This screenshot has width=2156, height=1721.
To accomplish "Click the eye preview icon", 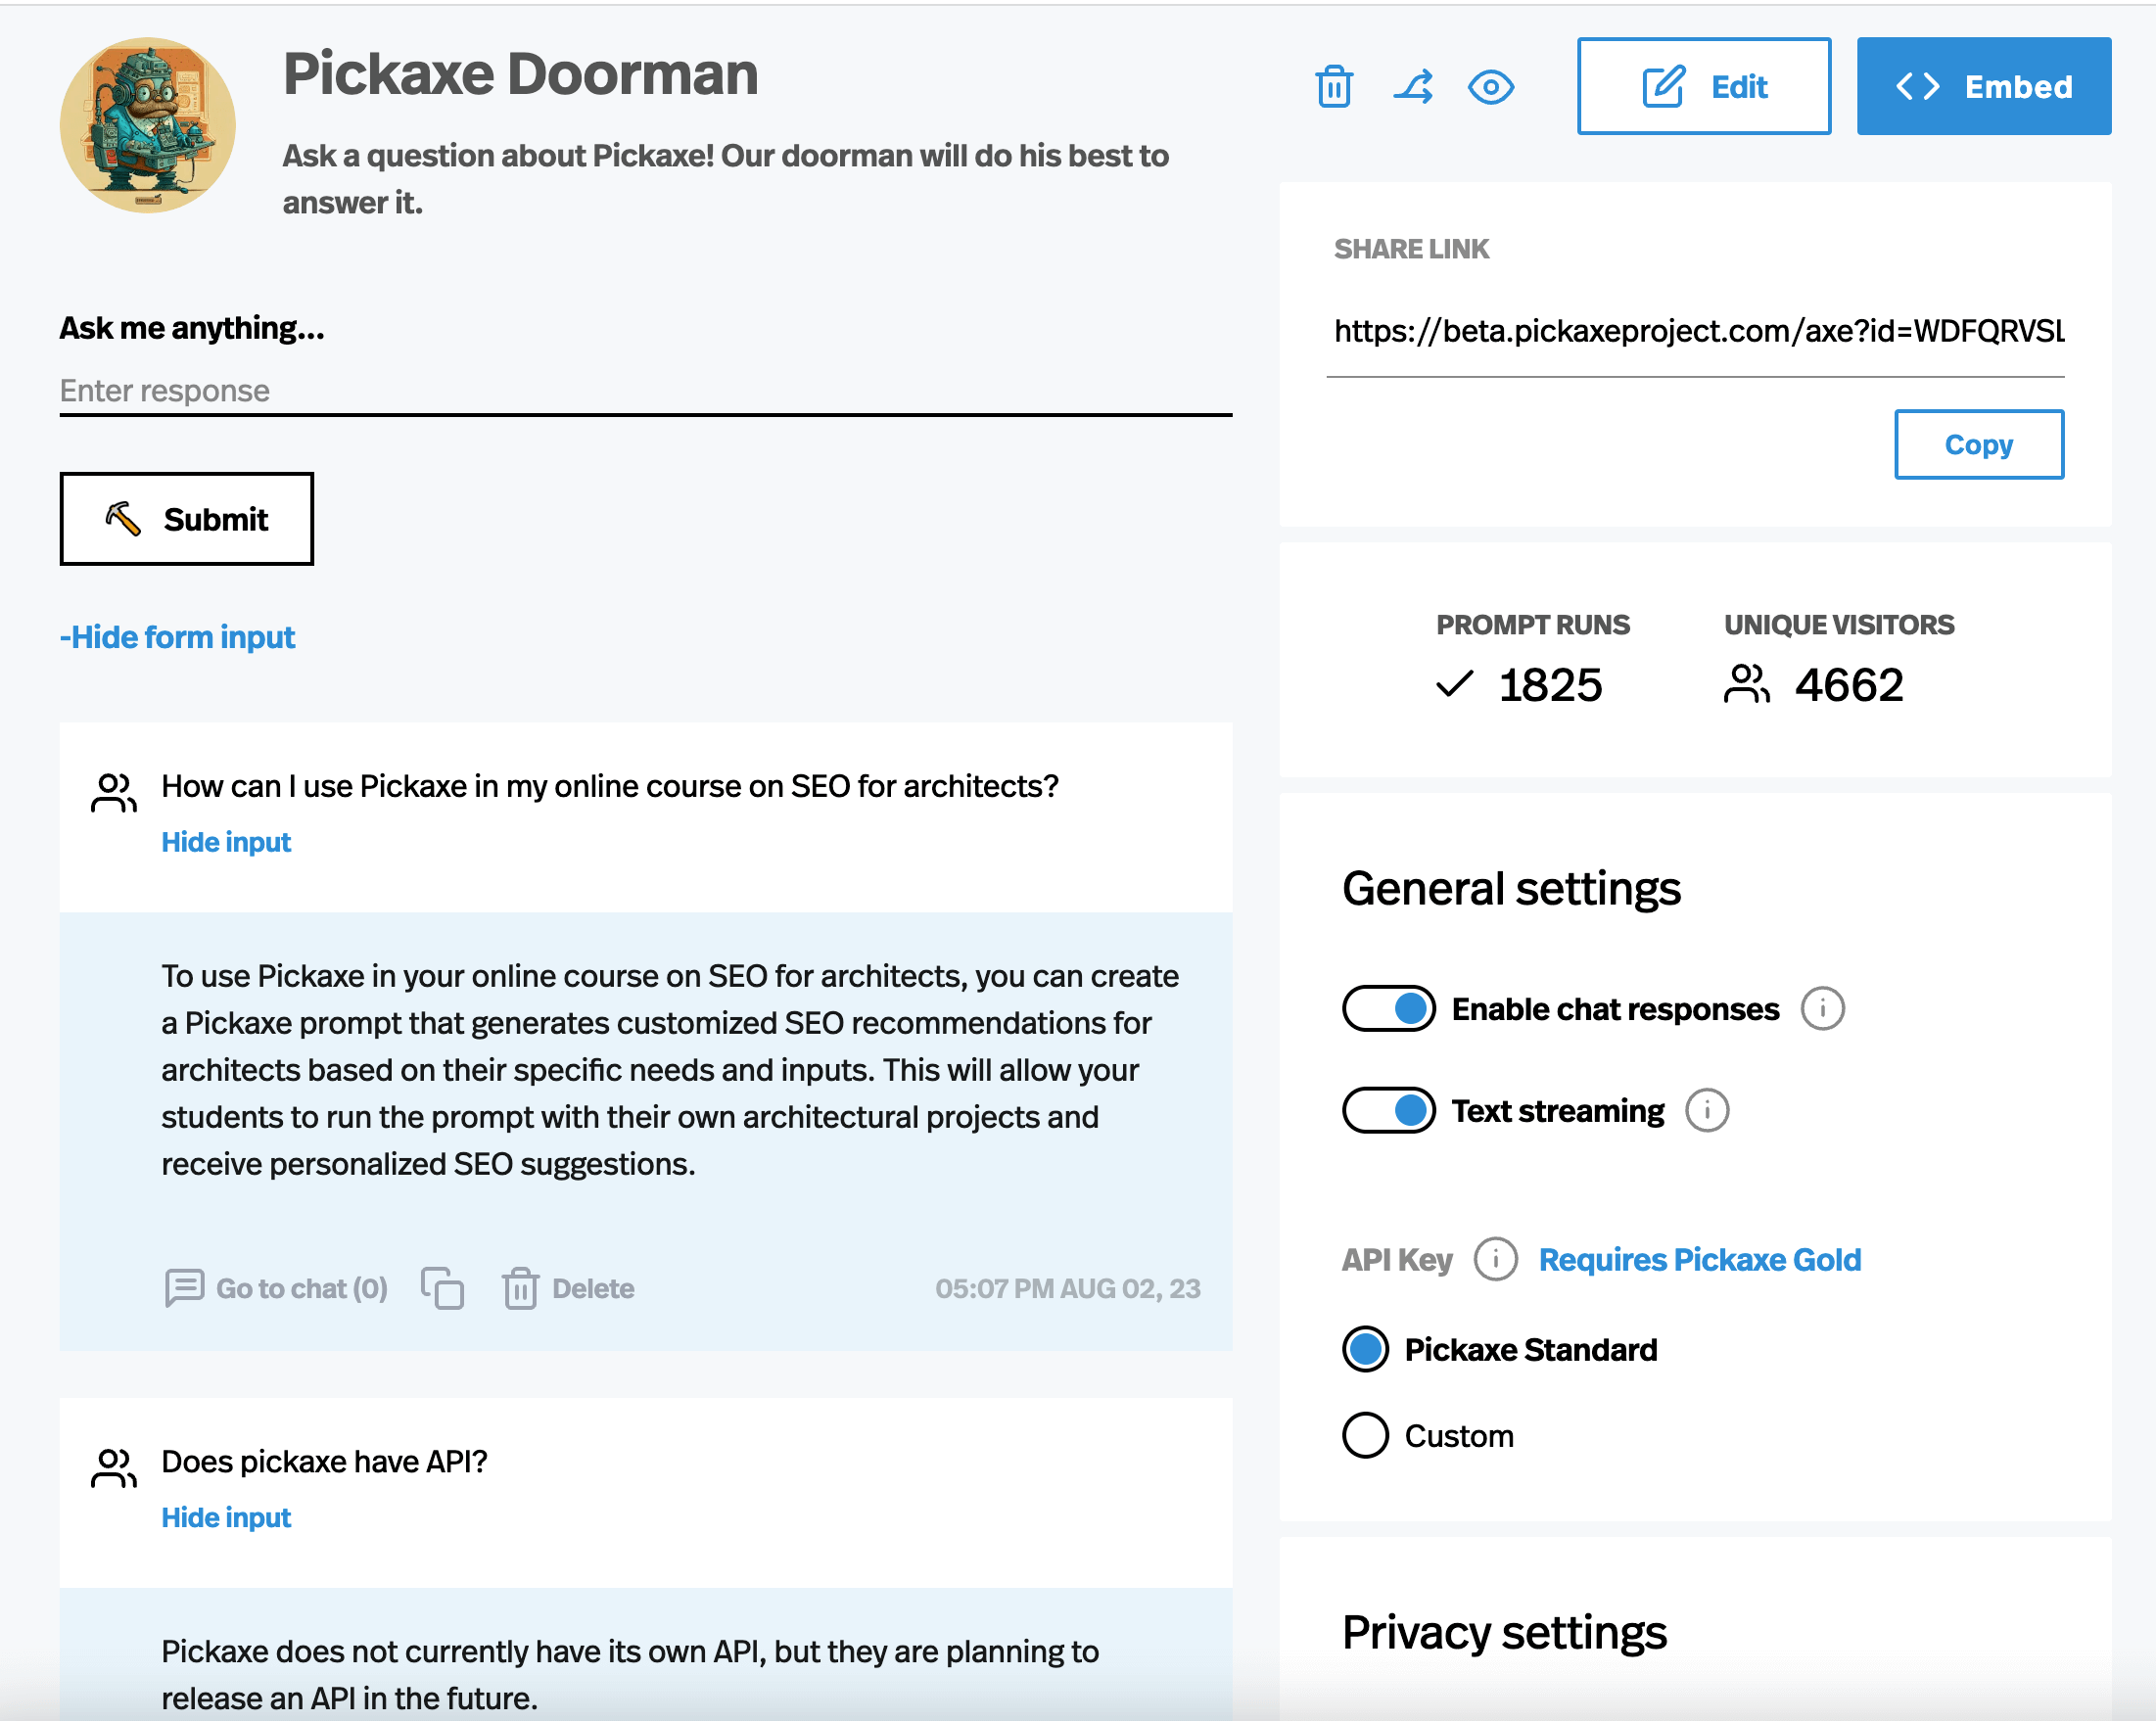I will 1490,87.
